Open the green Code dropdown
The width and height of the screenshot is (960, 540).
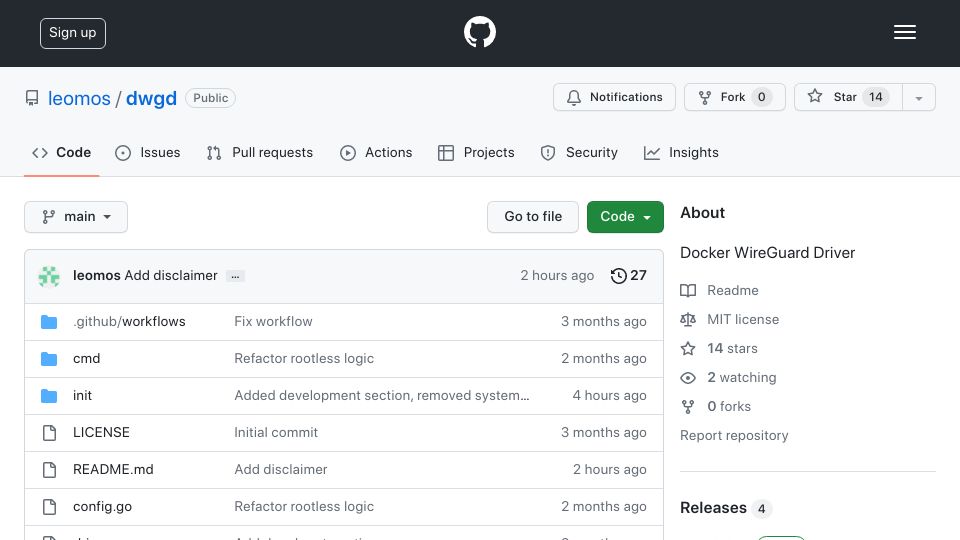point(625,217)
